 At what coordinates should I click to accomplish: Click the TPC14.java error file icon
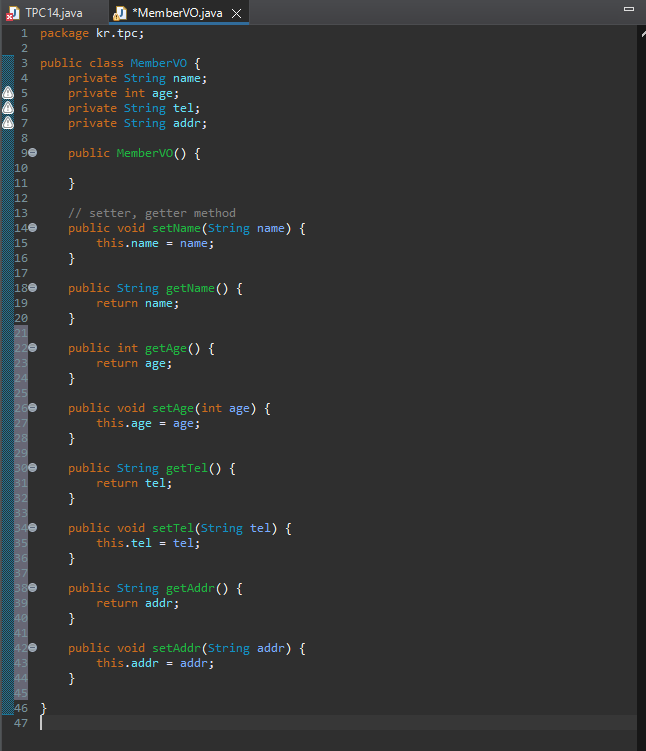(13, 13)
